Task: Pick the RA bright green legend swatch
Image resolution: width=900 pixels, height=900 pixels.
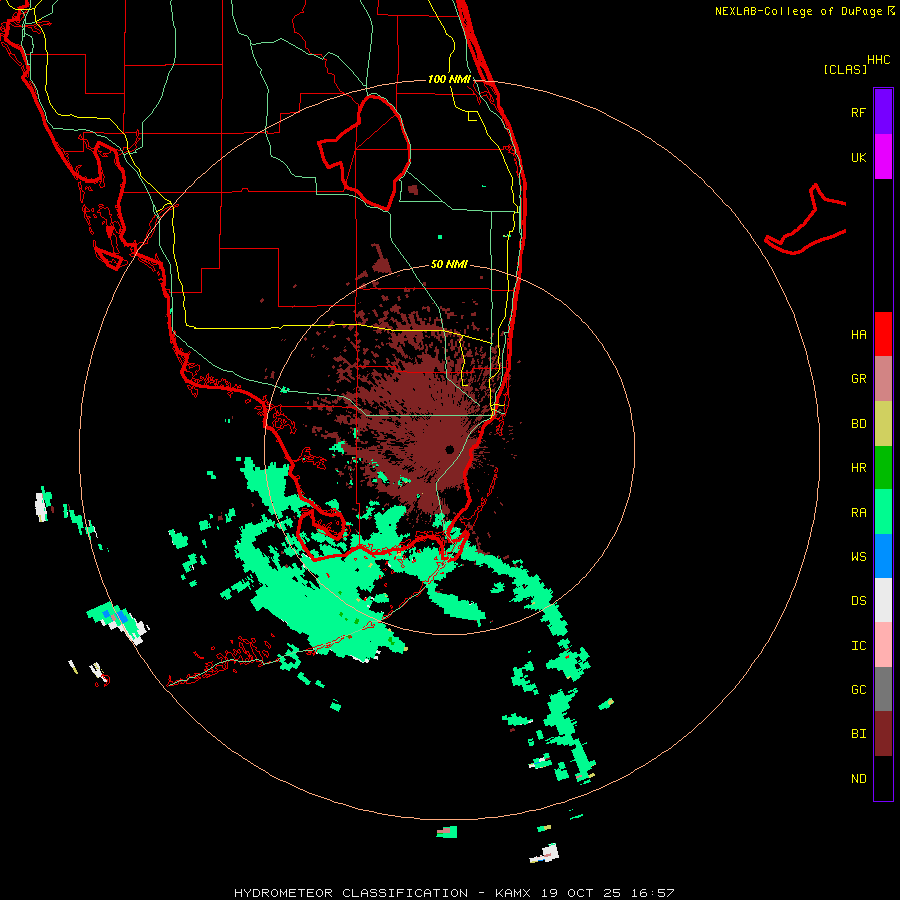Action: pos(883,512)
